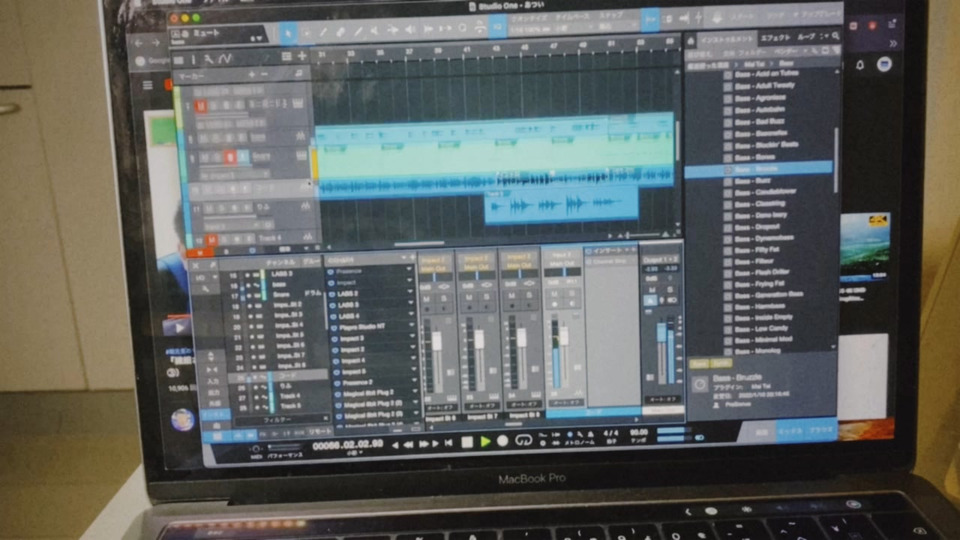Click the record button in the transport

(503, 441)
